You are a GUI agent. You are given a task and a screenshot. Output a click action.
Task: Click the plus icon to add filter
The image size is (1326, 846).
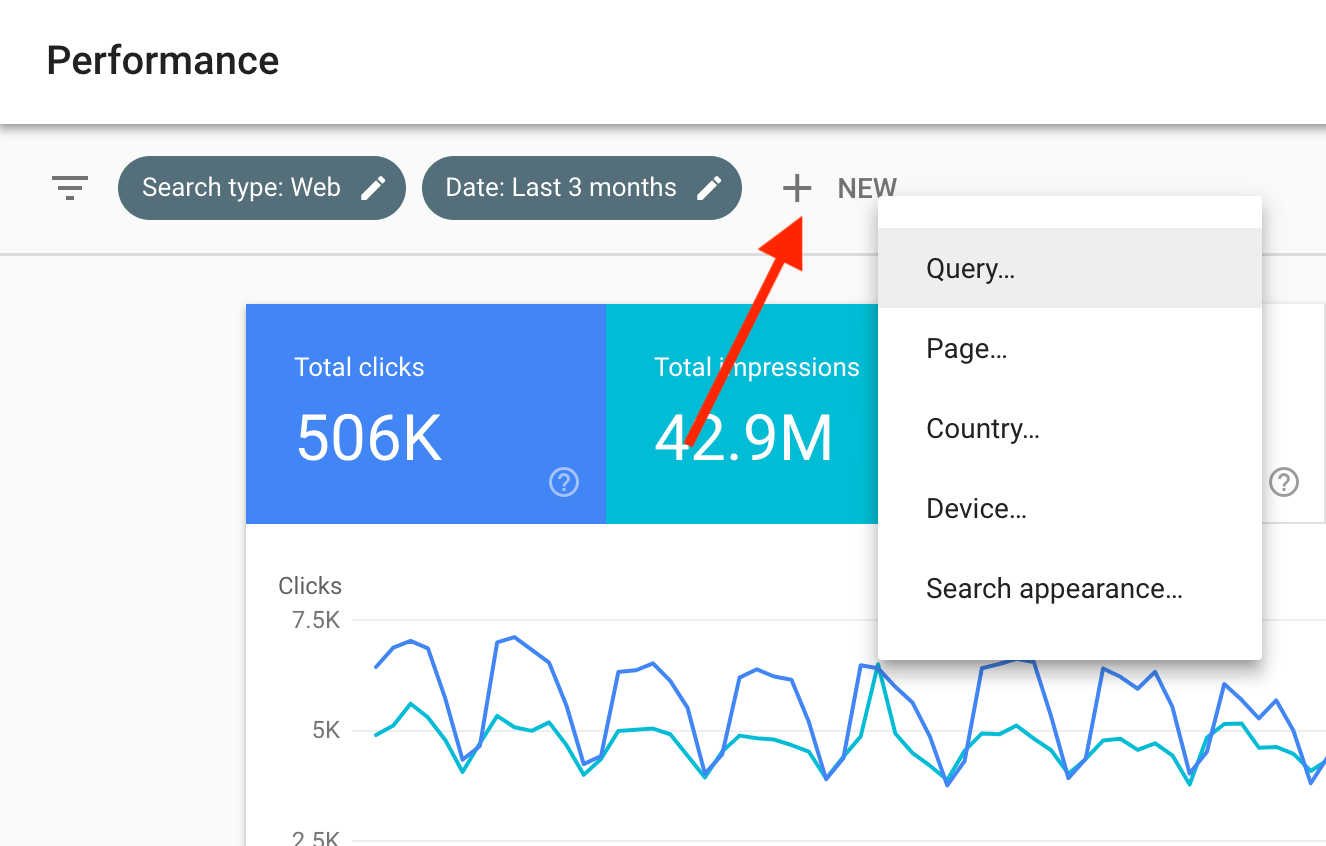pos(797,188)
